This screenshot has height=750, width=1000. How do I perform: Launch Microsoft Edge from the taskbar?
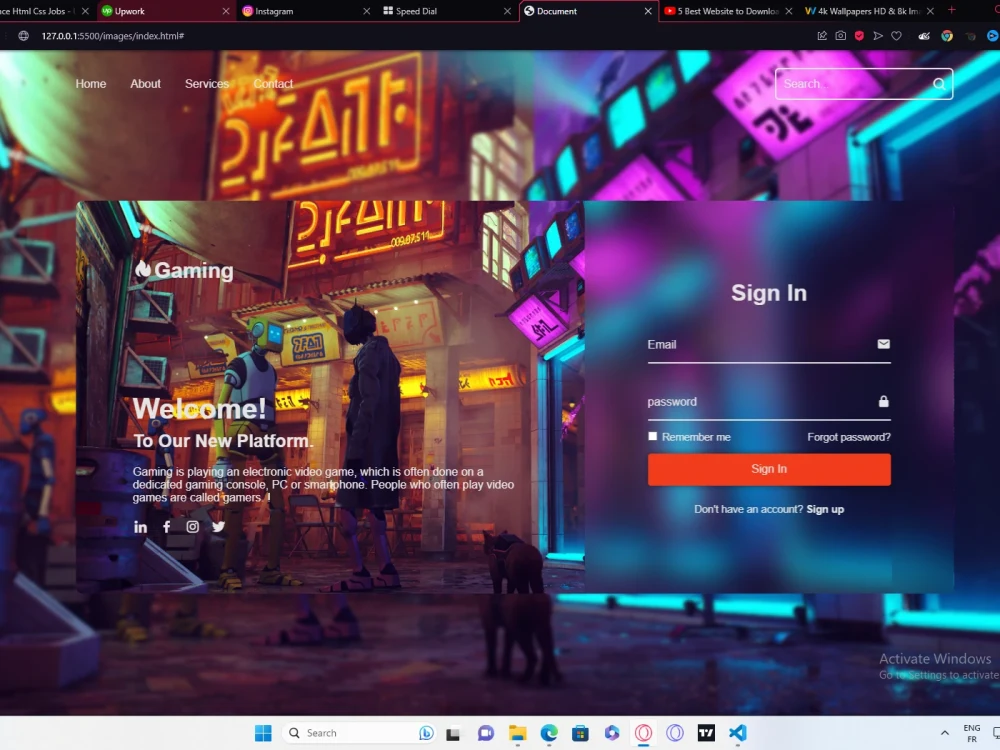548,733
